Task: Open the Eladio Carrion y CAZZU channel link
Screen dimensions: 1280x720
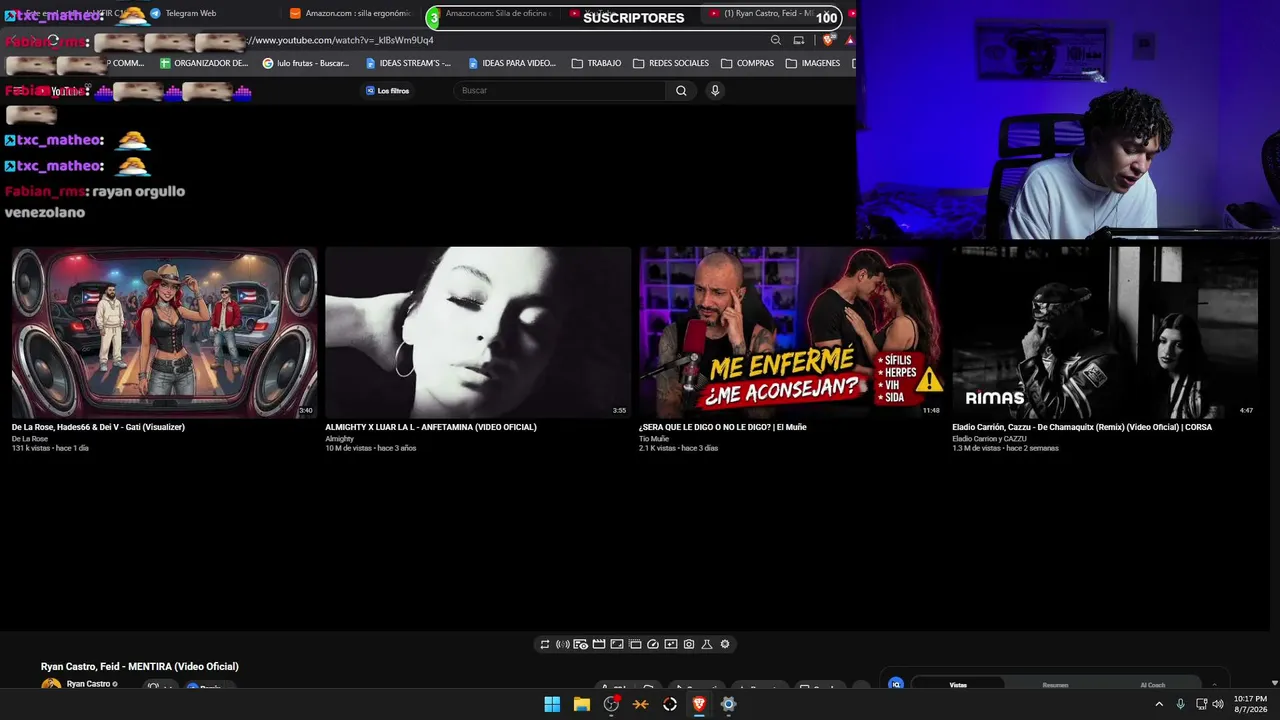Action: pyautogui.click(x=989, y=439)
